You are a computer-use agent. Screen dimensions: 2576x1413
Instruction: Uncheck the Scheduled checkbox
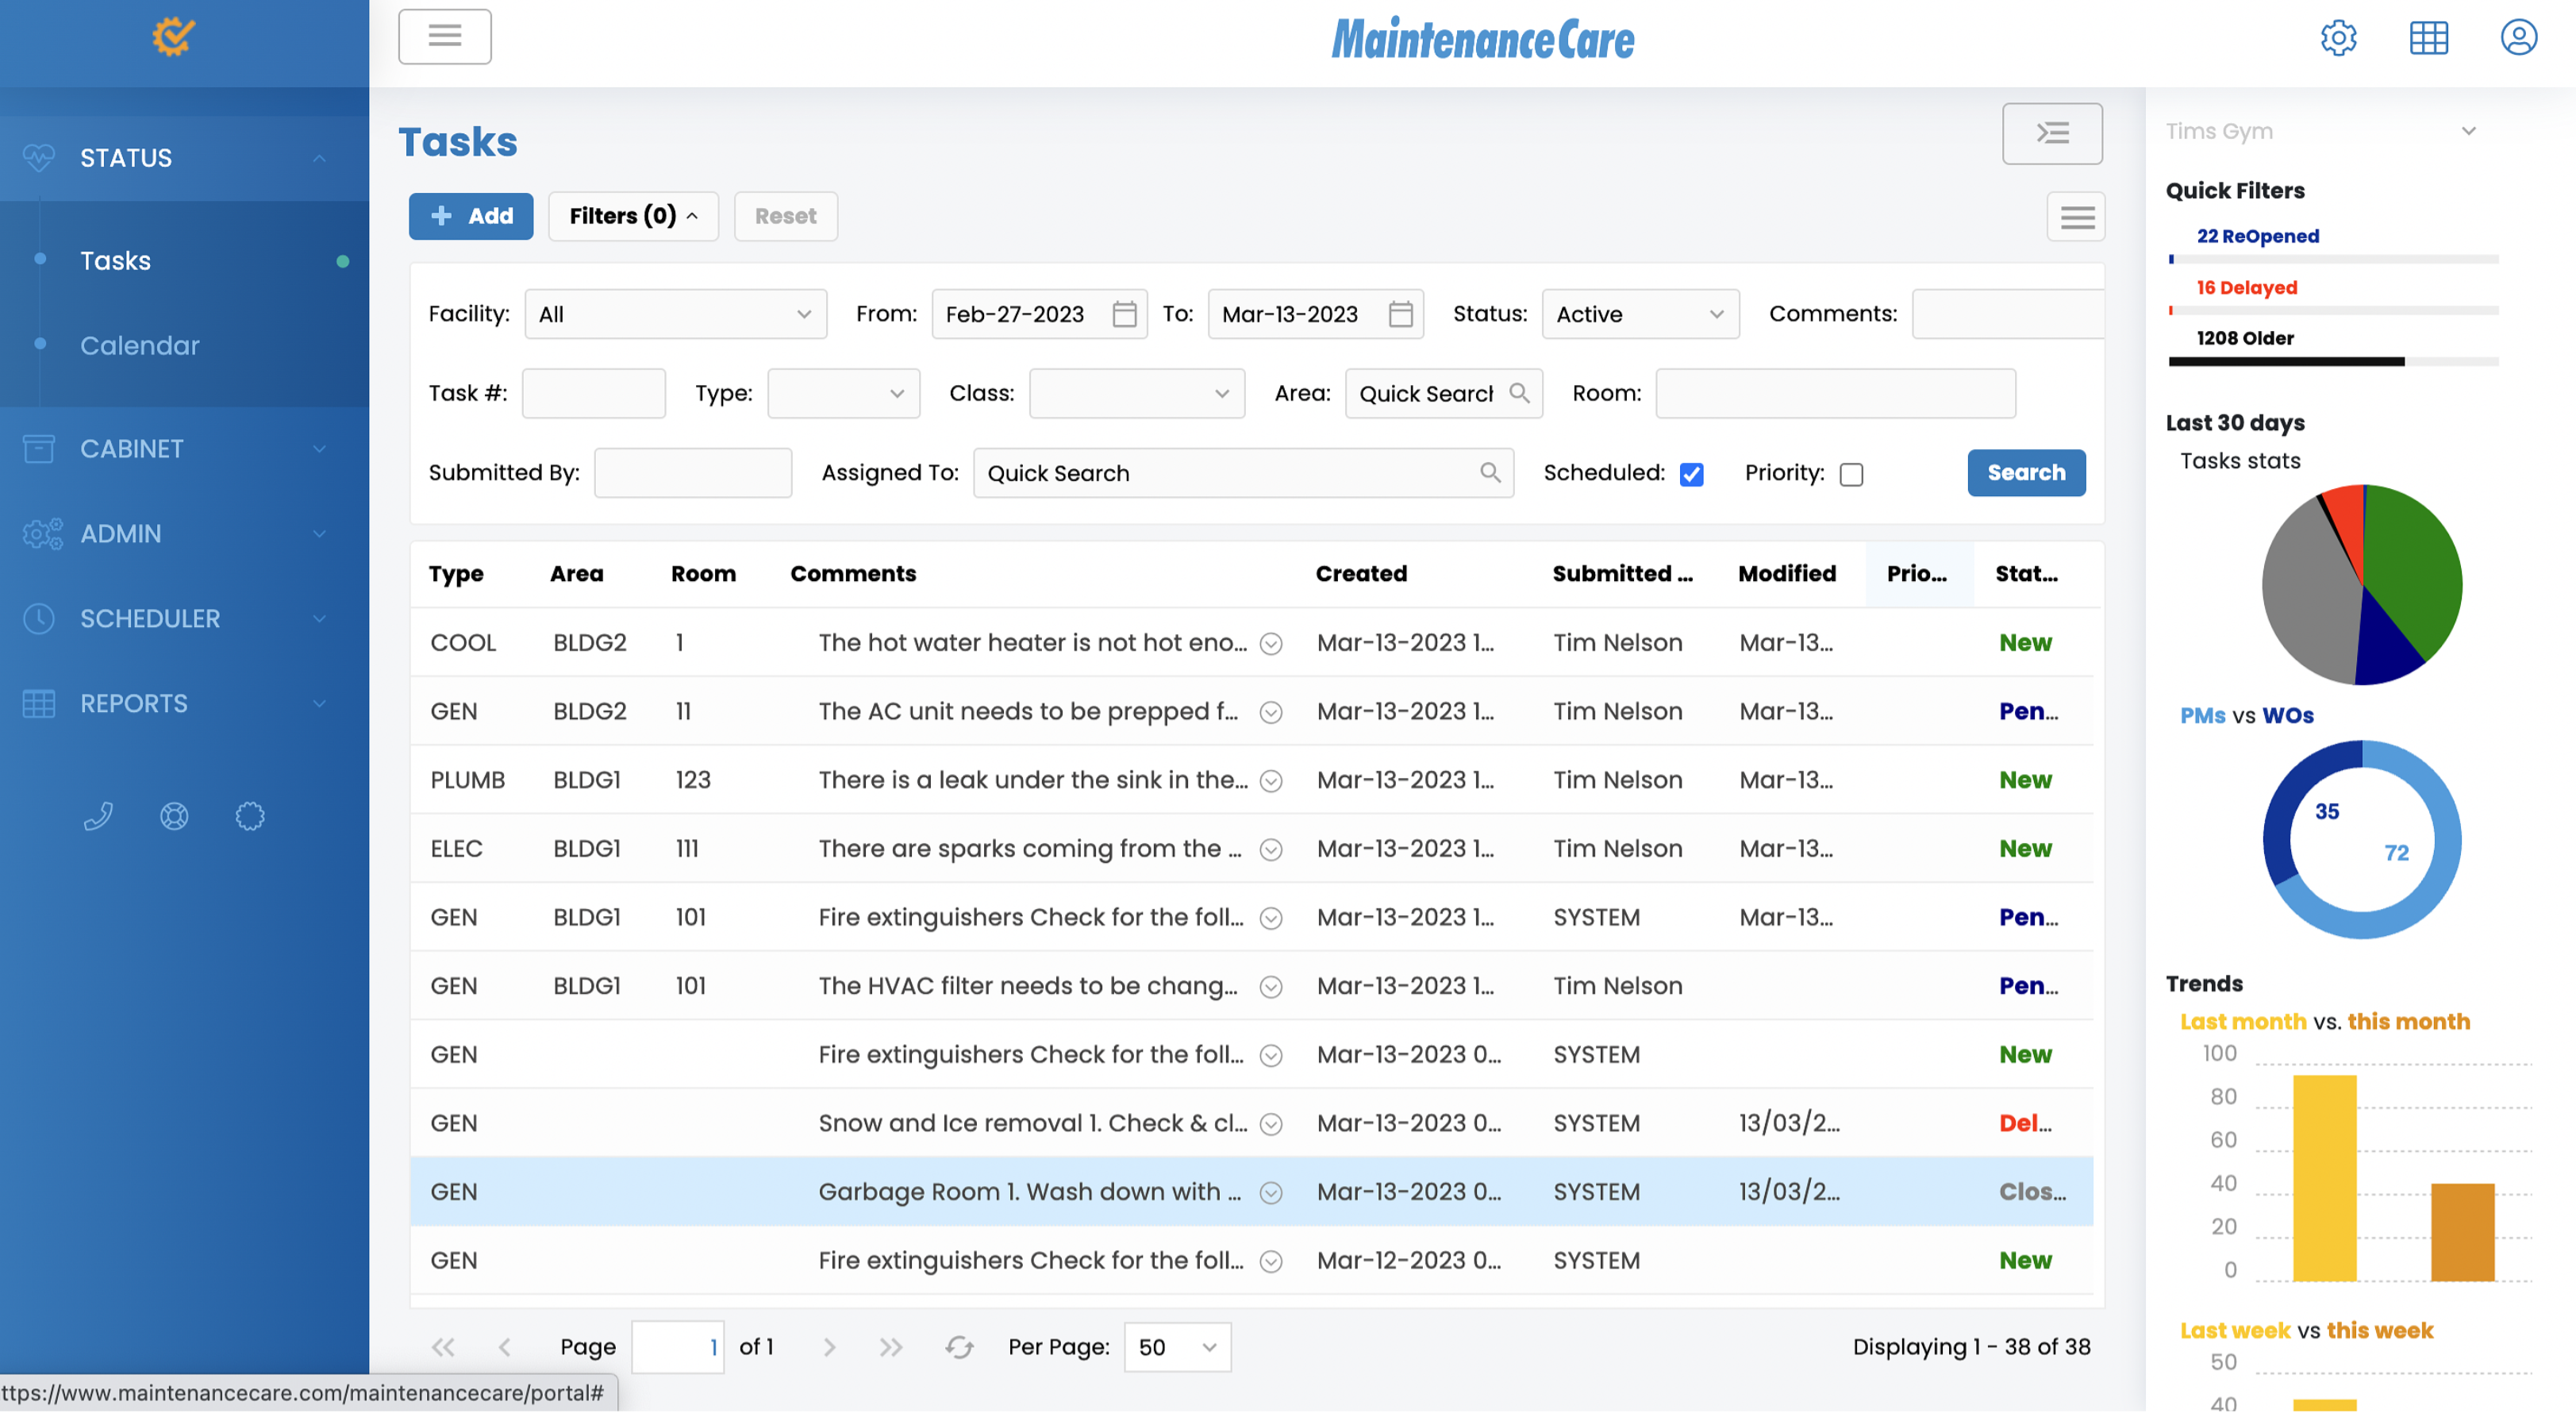(x=1691, y=474)
